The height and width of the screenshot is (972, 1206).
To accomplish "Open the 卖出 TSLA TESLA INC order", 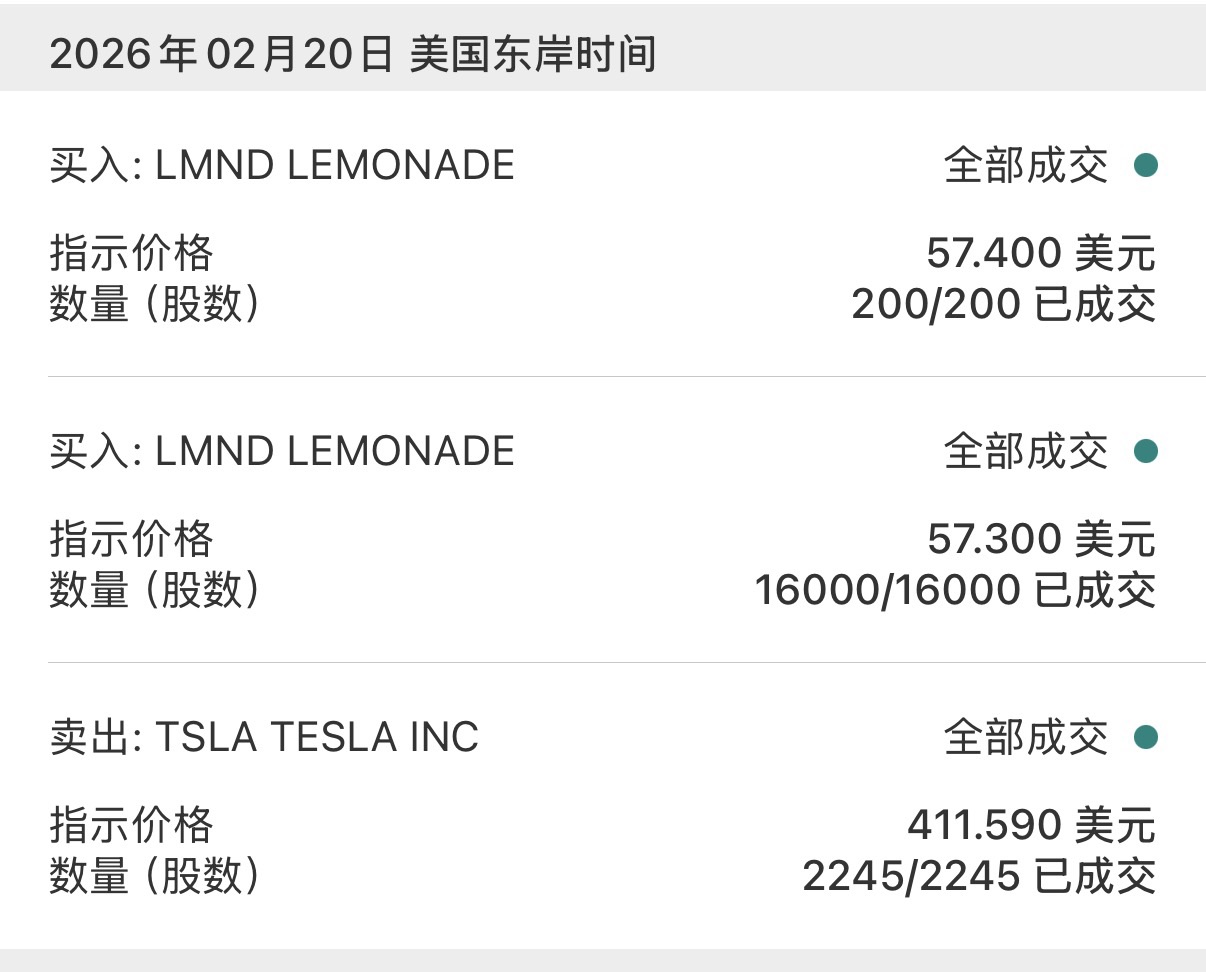I will (x=264, y=737).
